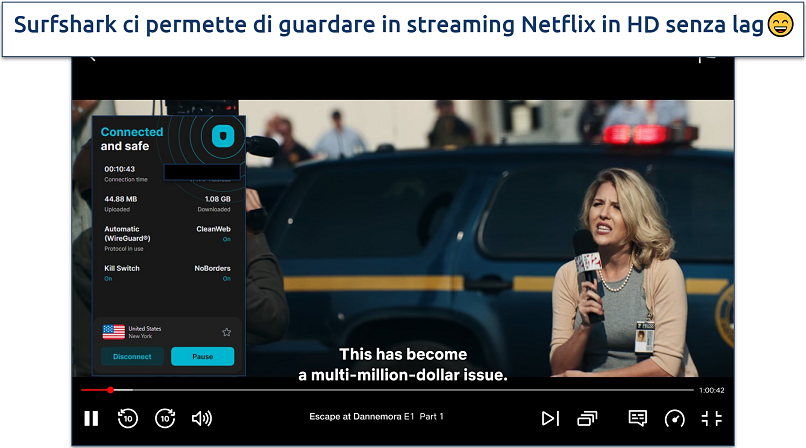The image size is (806, 448).
Task: Change the playback speed
Action: point(674,418)
